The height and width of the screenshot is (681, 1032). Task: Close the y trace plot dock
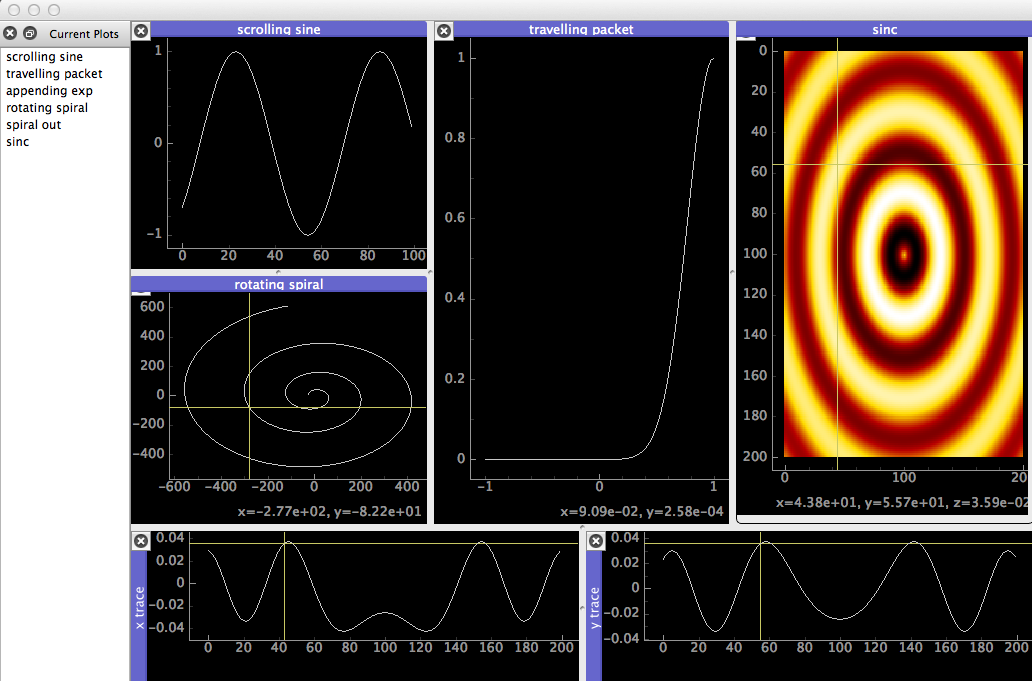pyautogui.click(x=596, y=541)
